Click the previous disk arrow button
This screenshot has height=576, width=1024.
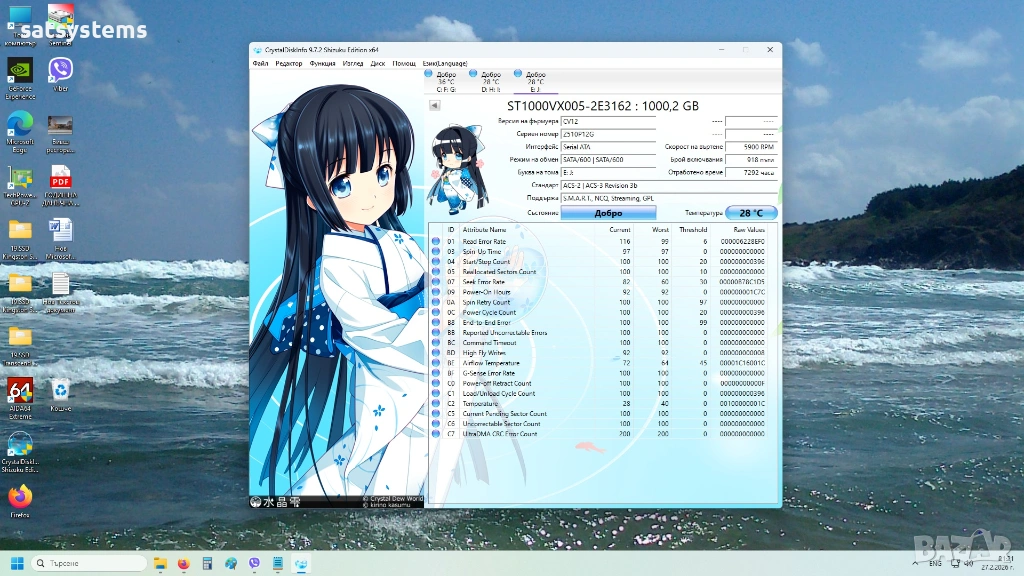[435, 105]
